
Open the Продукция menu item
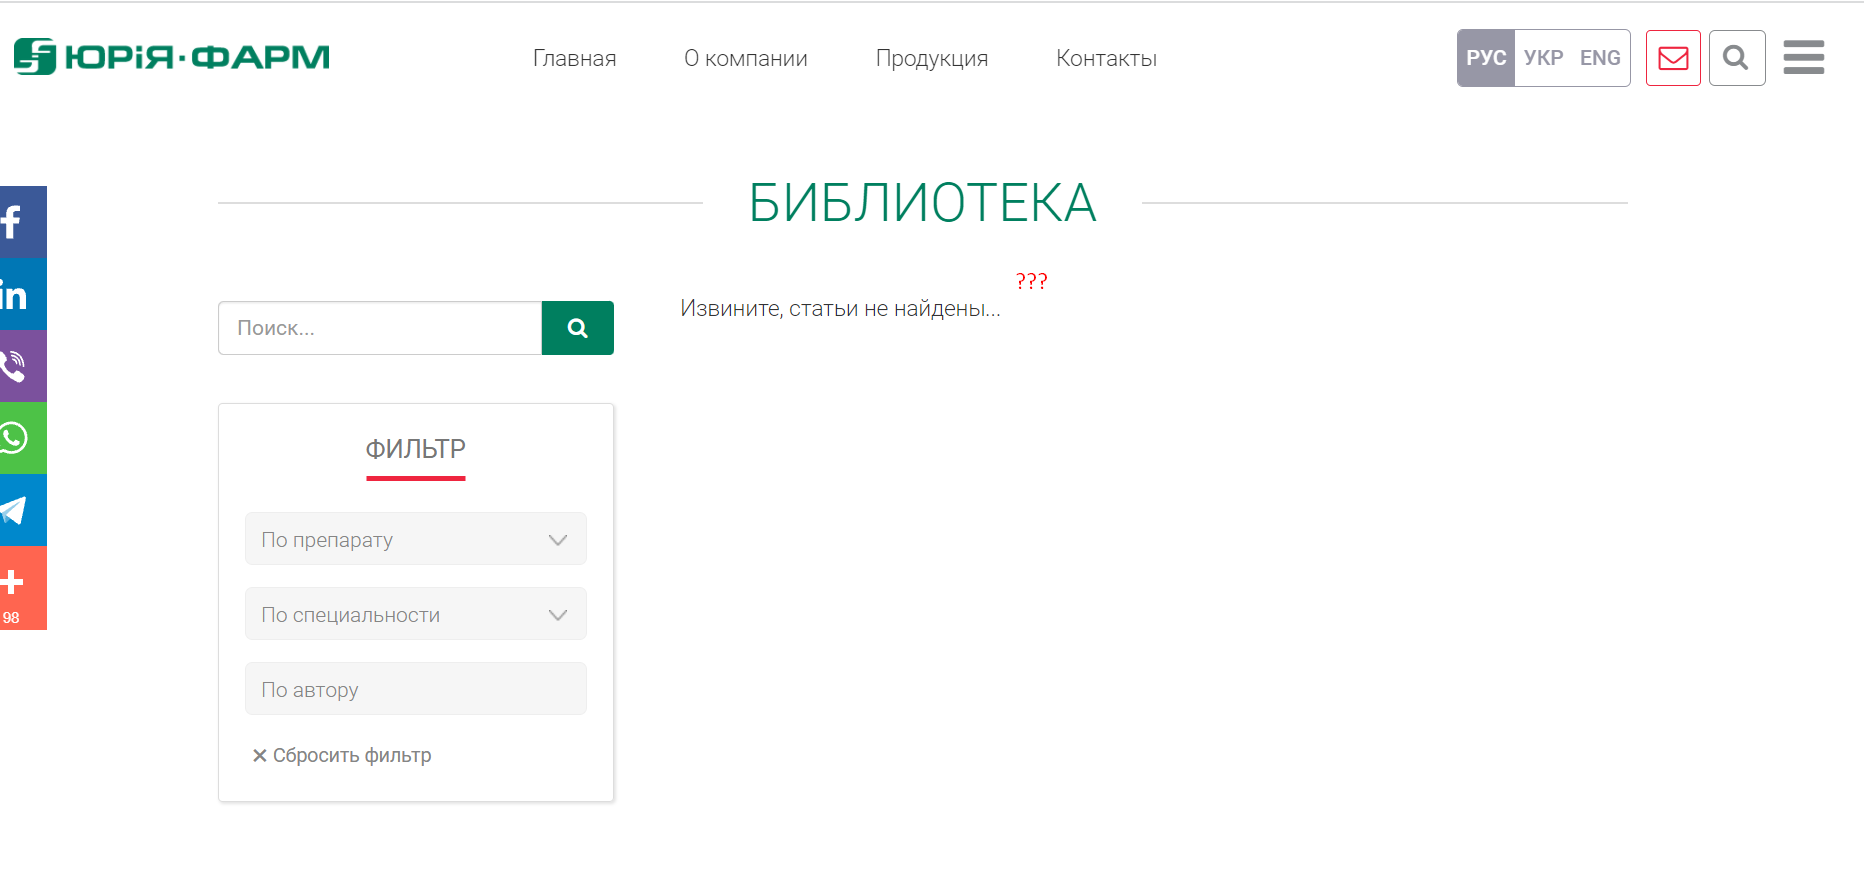[931, 59]
